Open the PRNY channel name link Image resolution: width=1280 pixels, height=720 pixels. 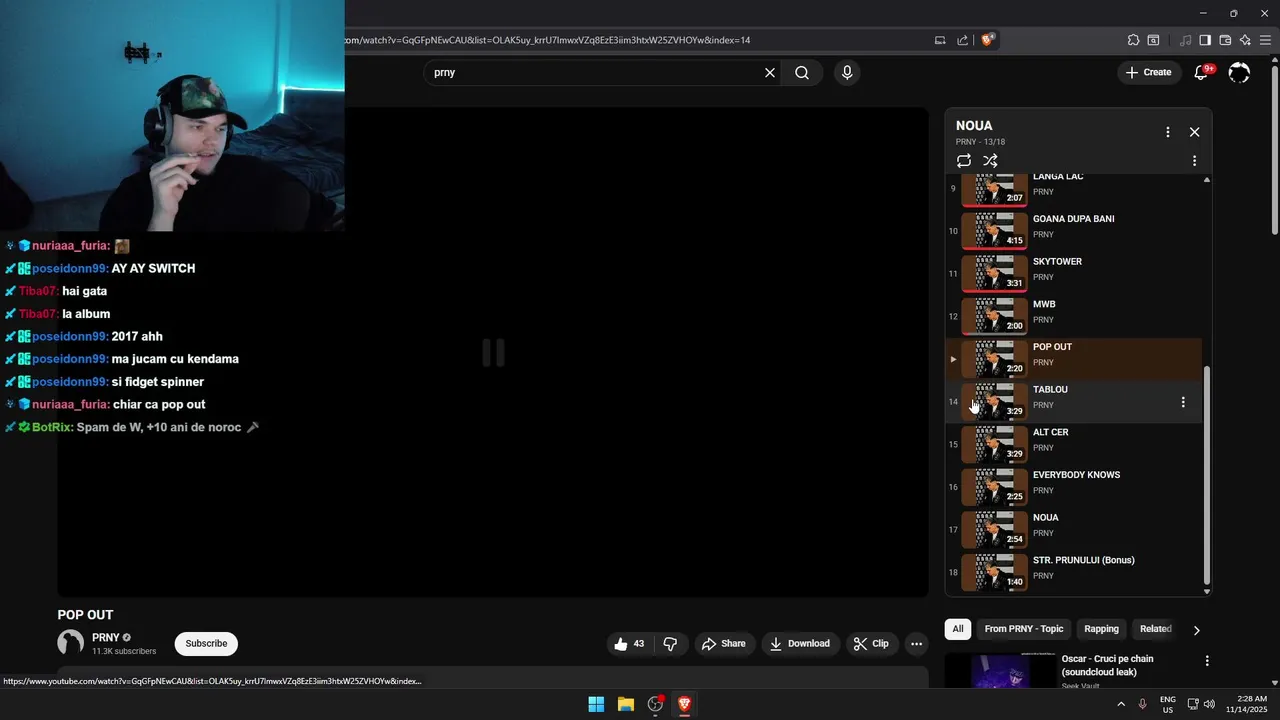click(x=105, y=637)
